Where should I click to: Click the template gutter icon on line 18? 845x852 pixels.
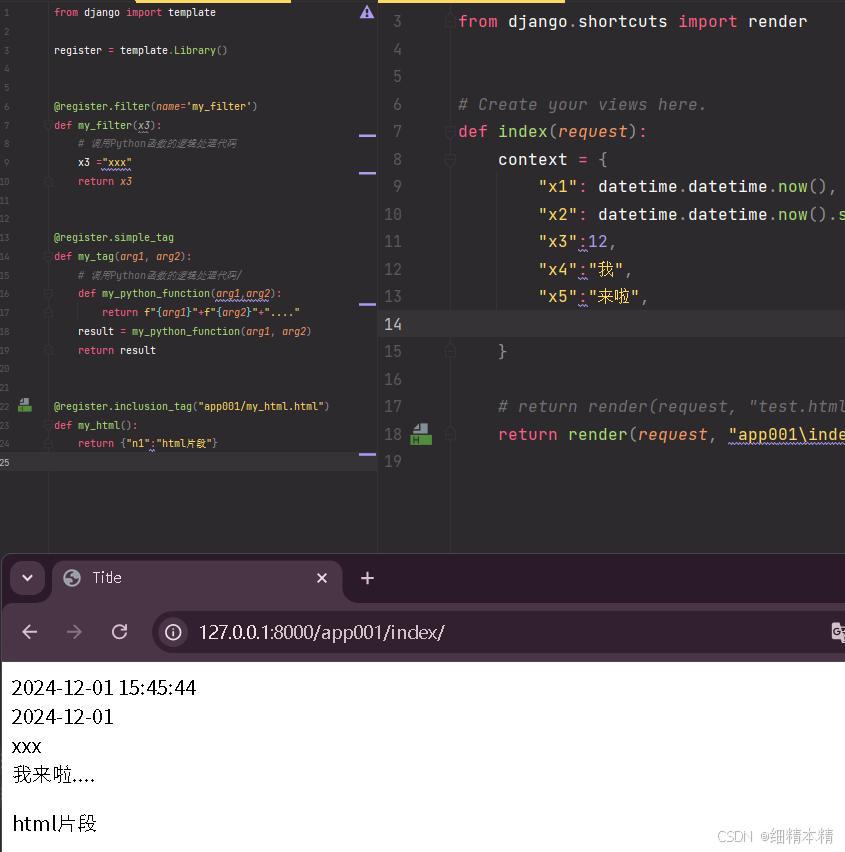[x=421, y=434]
